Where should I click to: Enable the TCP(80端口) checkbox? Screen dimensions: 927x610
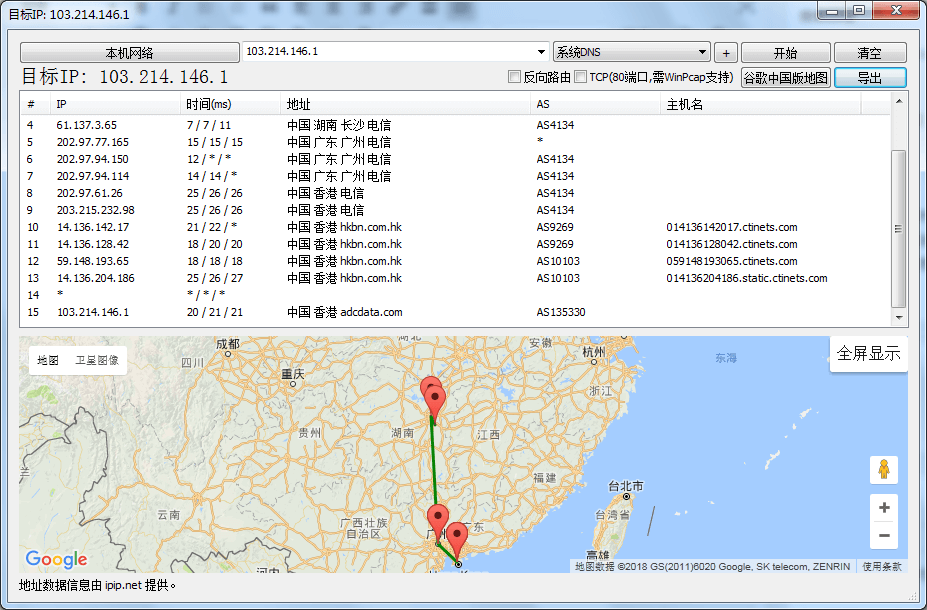[579, 76]
